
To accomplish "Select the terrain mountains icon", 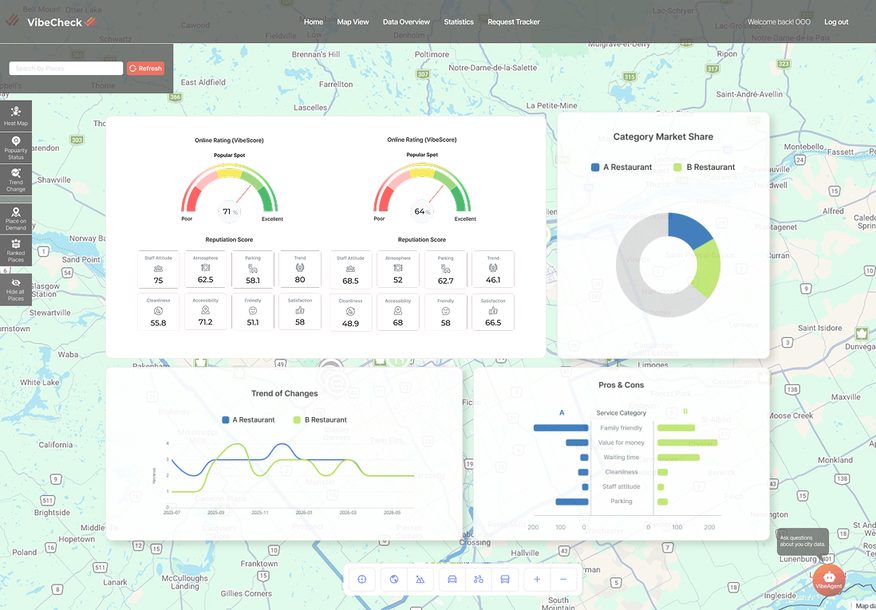I will click(x=420, y=579).
